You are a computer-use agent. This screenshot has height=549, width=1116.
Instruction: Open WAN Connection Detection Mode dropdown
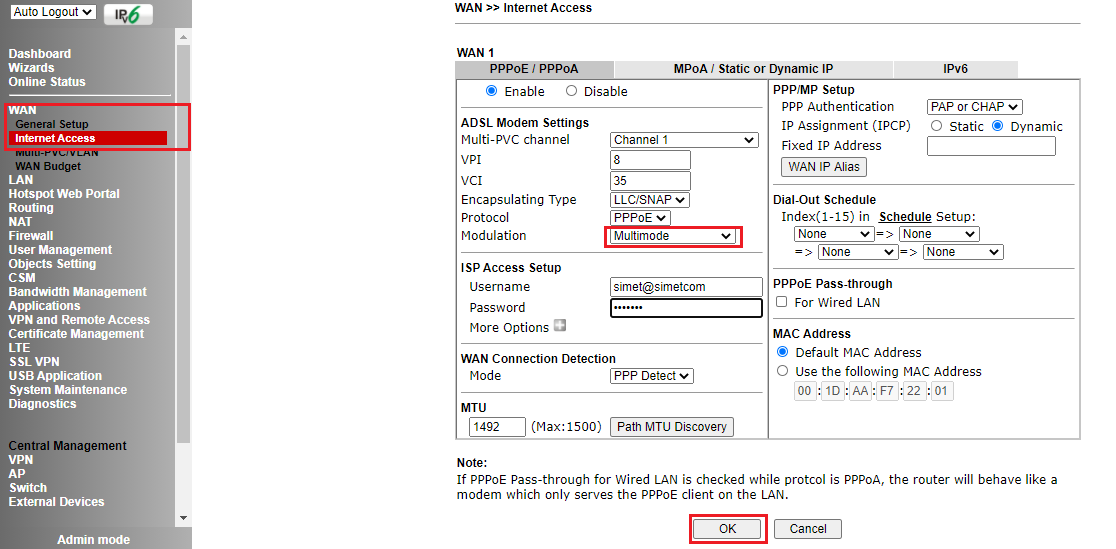(652, 376)
